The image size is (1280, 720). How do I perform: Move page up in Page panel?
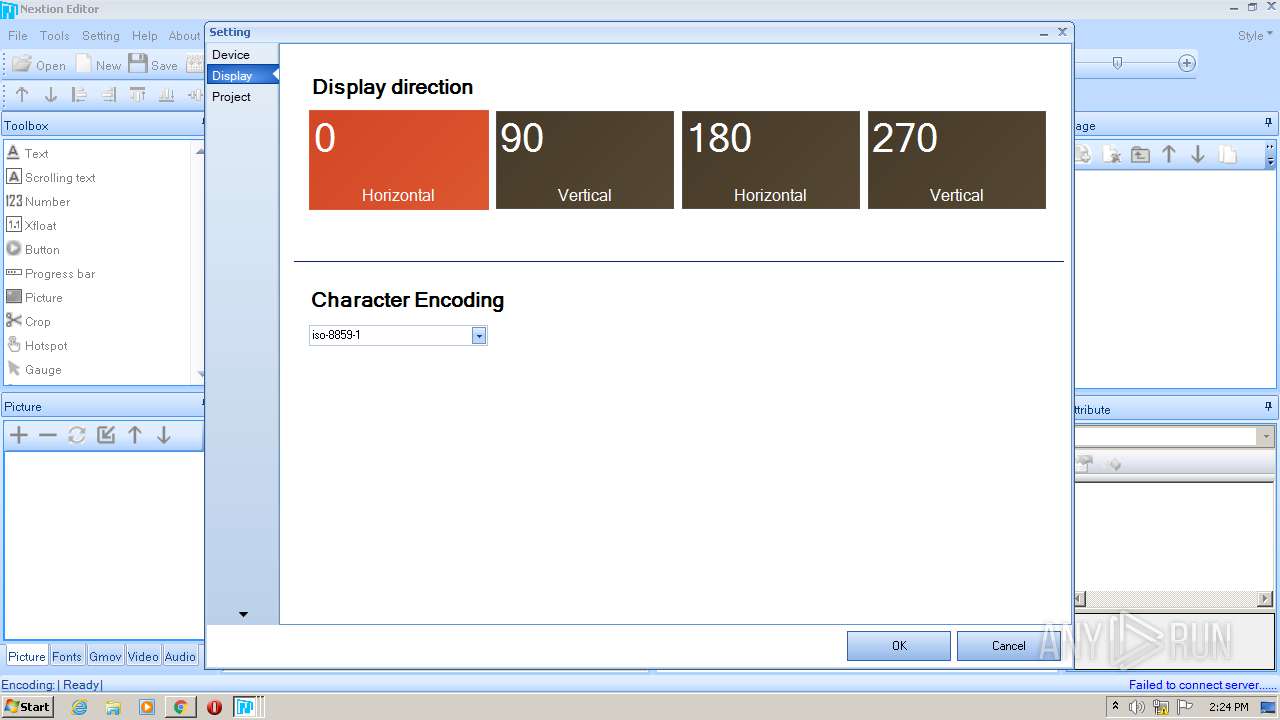[1169, 155]
